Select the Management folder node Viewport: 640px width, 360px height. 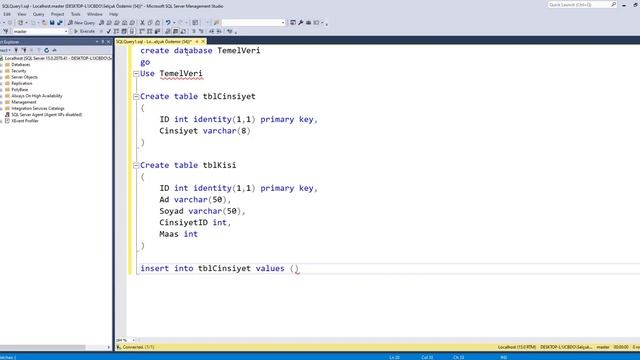24,102
